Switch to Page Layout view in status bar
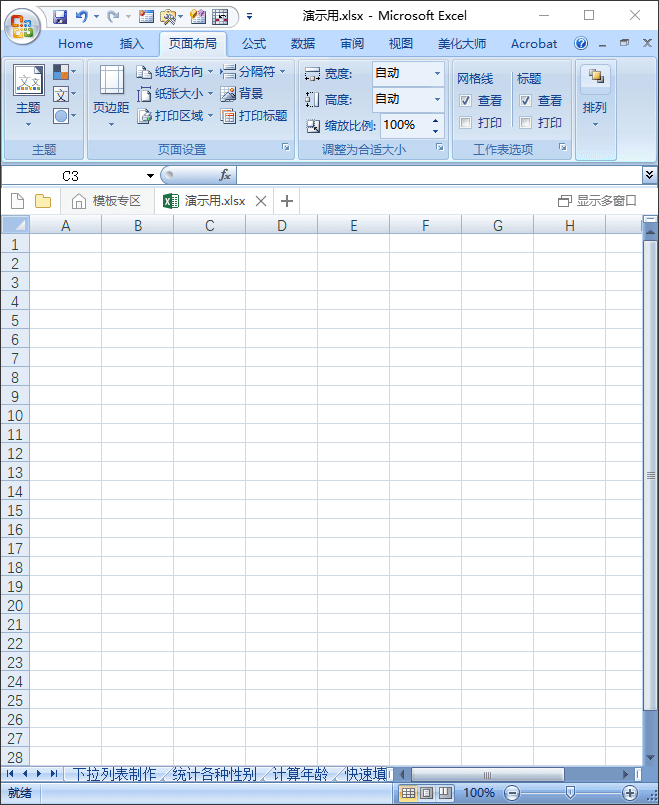 click(427, 793)
